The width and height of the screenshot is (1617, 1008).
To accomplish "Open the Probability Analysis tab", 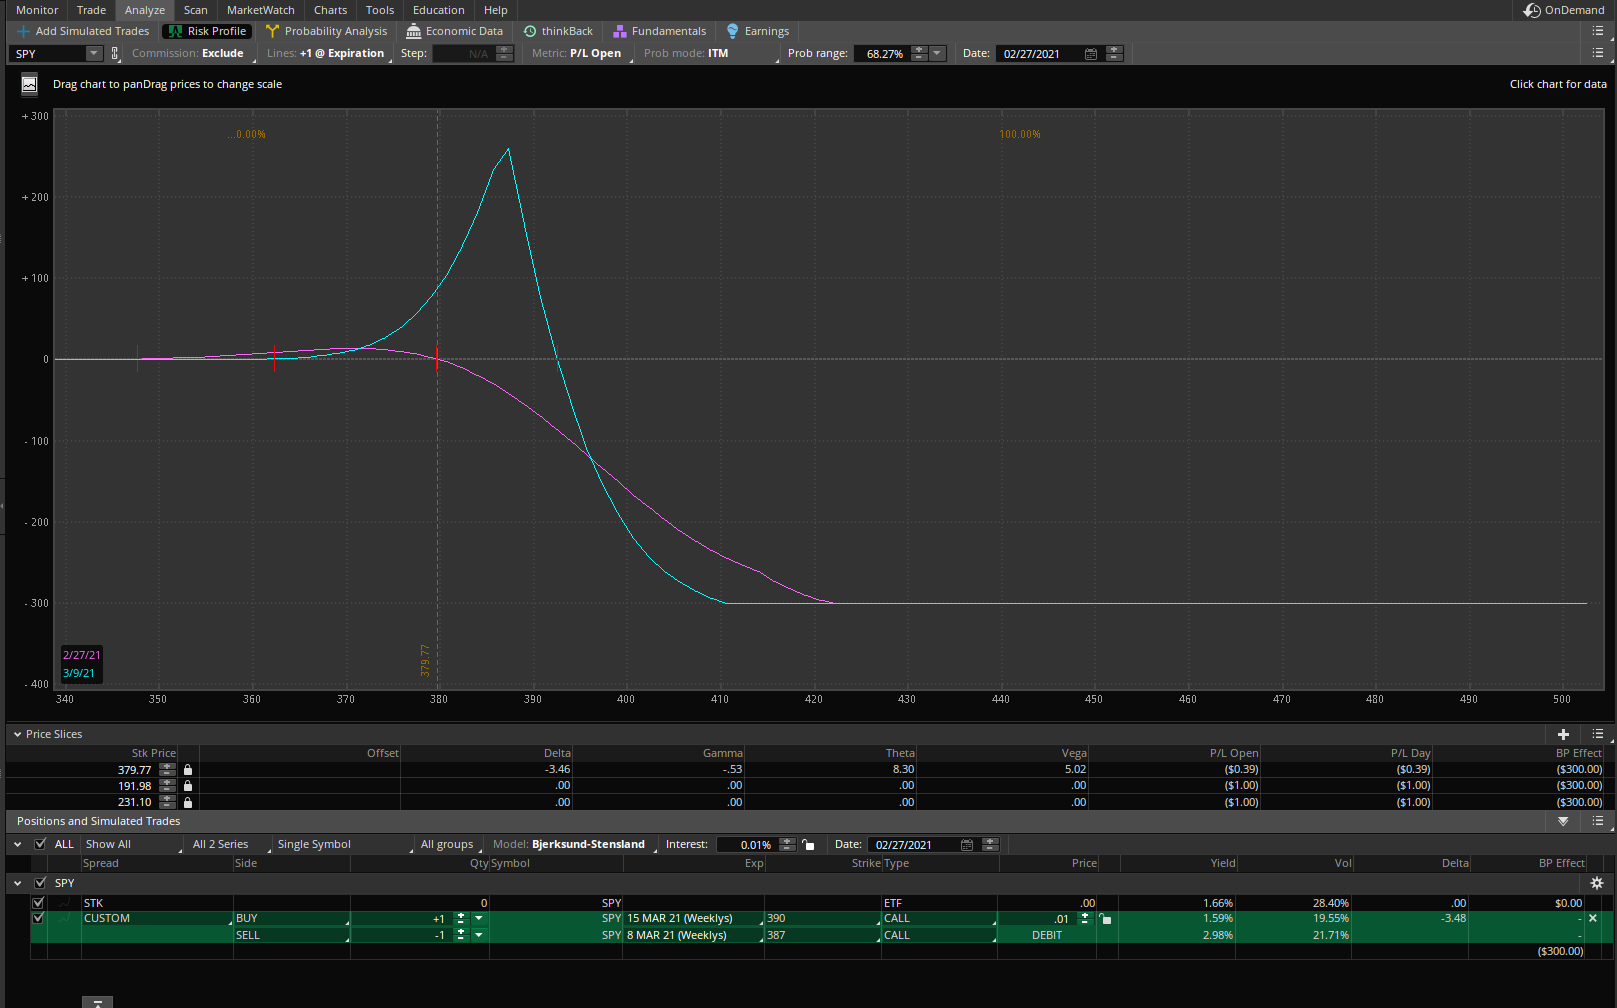I will pyautogui.click(x=326, y=31).
